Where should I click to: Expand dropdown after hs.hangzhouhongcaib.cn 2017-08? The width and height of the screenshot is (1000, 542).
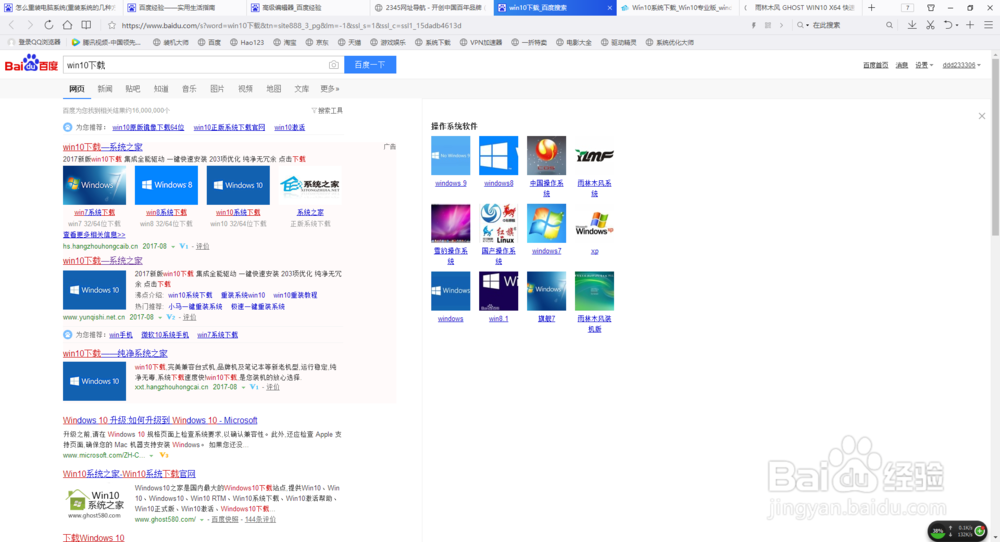click(173, 247)
